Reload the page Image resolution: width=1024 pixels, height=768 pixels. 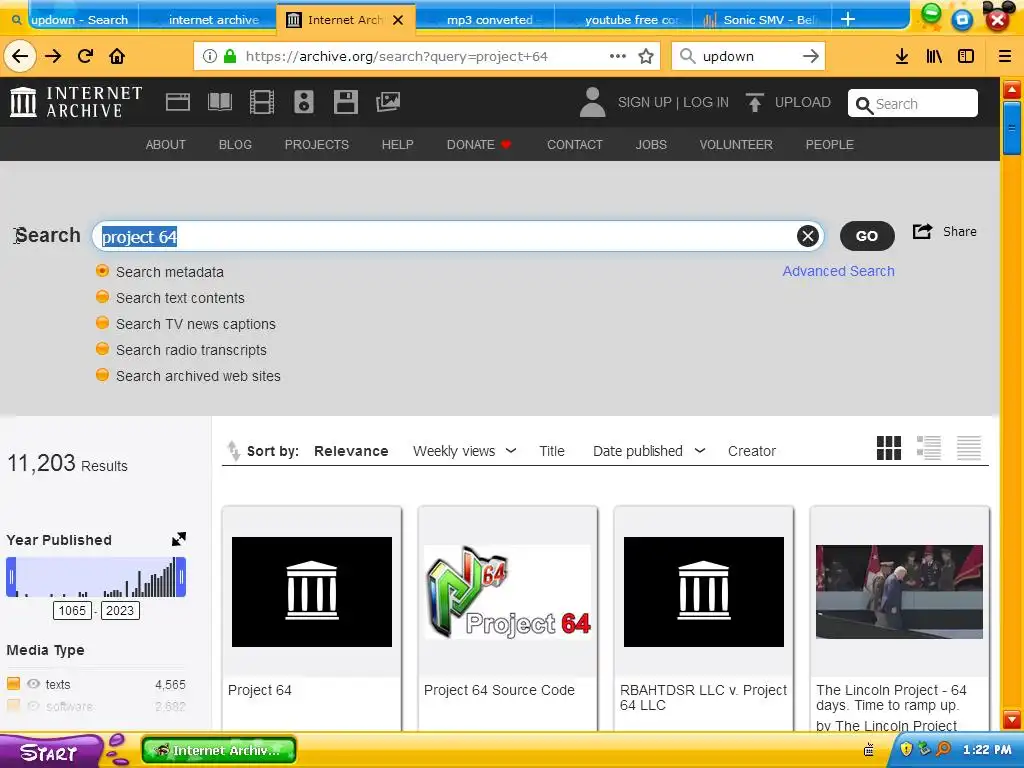(x=86, y=56)
